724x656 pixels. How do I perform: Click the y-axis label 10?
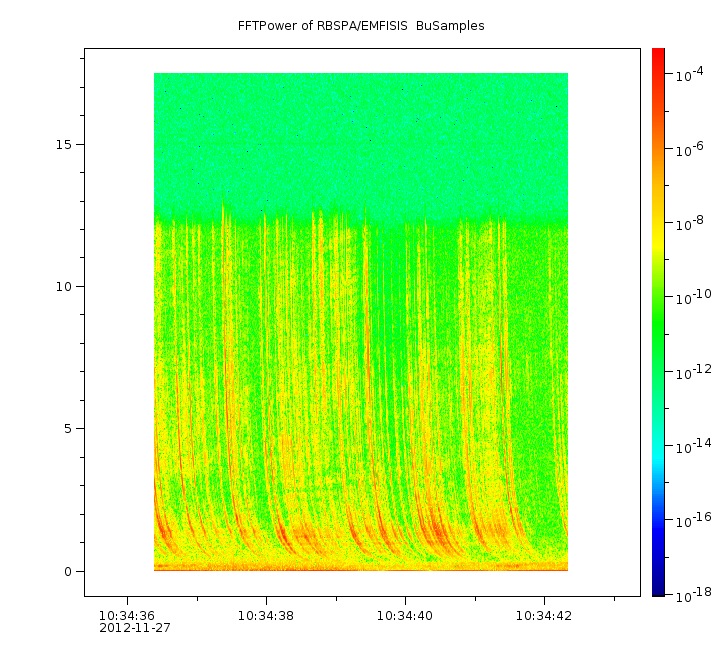[x=64, y=287]
